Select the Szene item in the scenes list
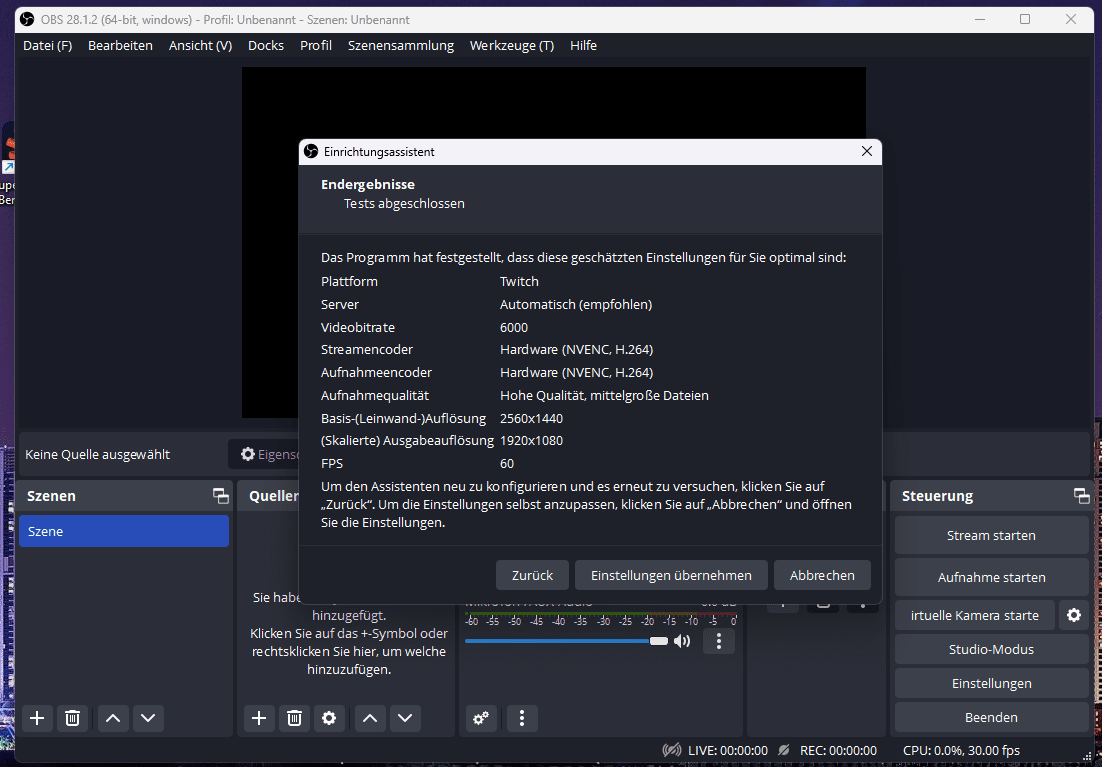 point(124,531)
